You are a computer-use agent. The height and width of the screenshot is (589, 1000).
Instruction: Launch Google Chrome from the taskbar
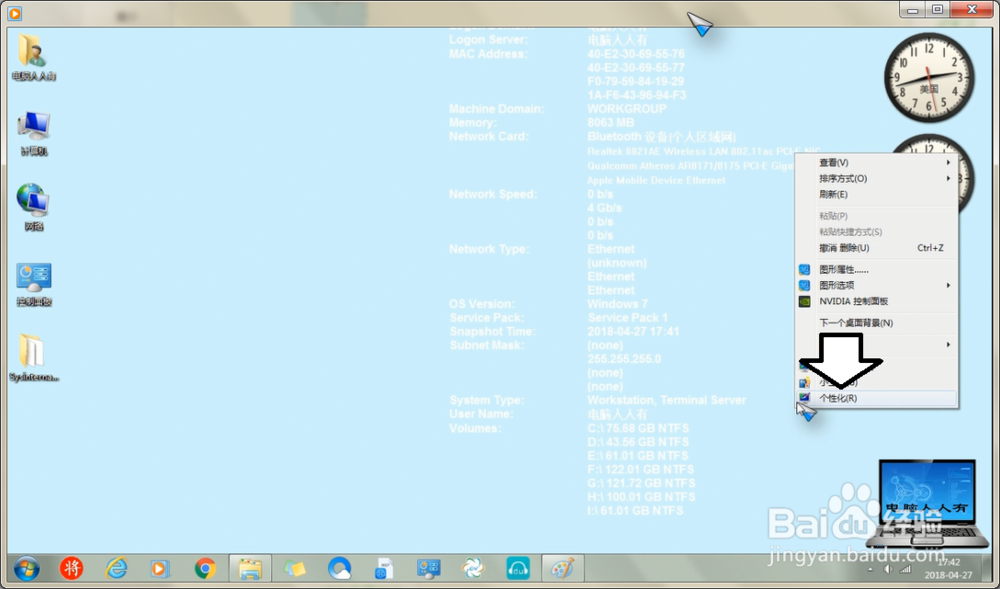(205, 568)
